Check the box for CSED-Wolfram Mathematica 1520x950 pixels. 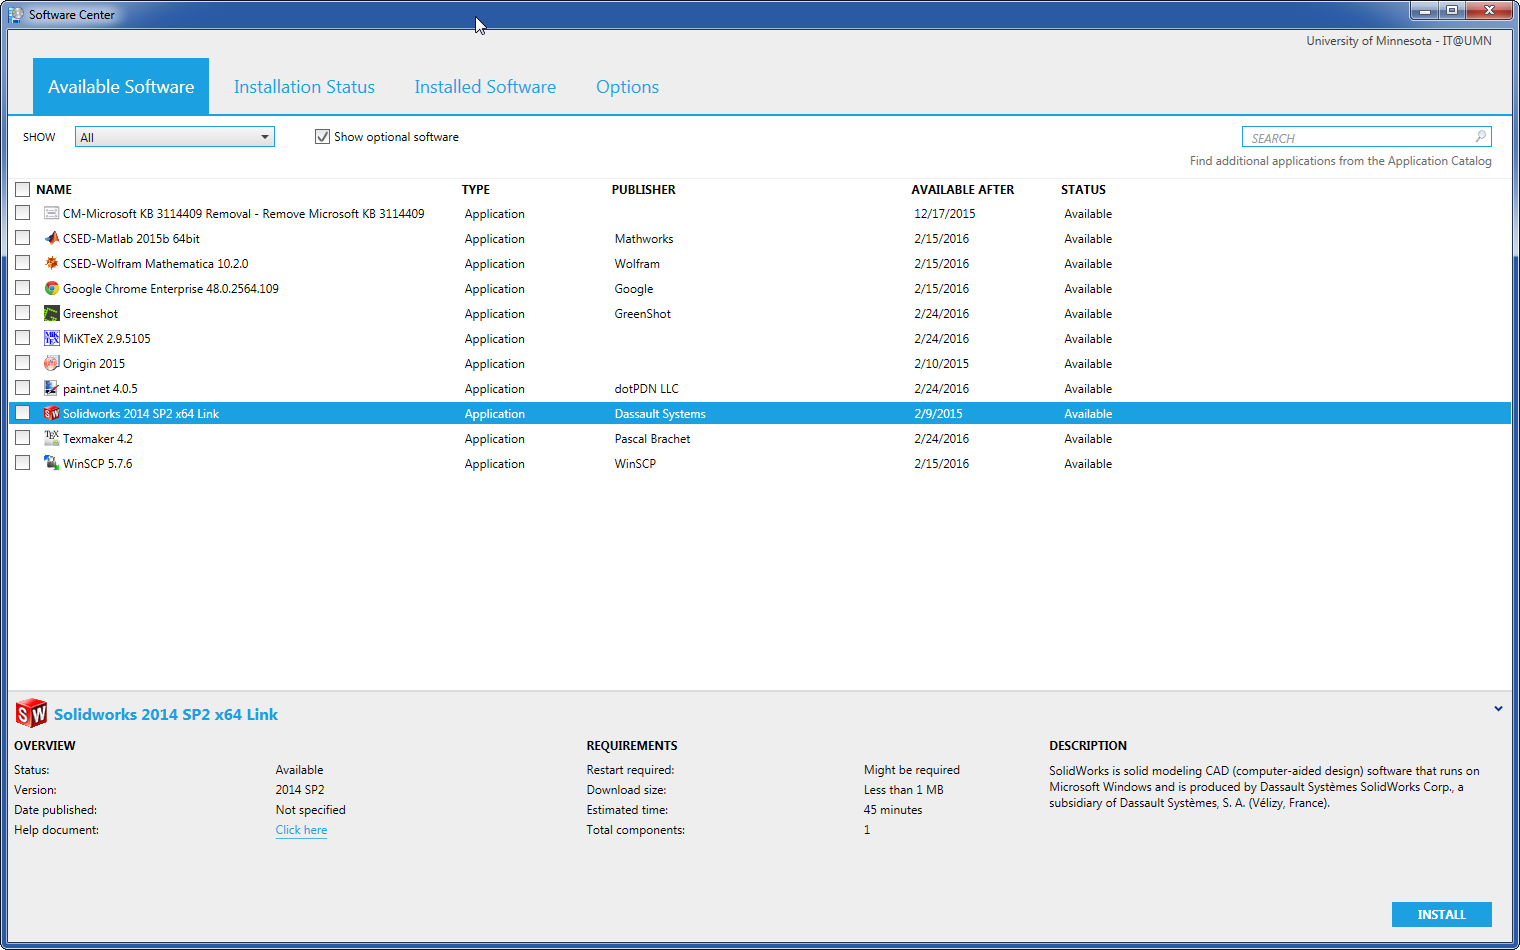tap(22, 263)
